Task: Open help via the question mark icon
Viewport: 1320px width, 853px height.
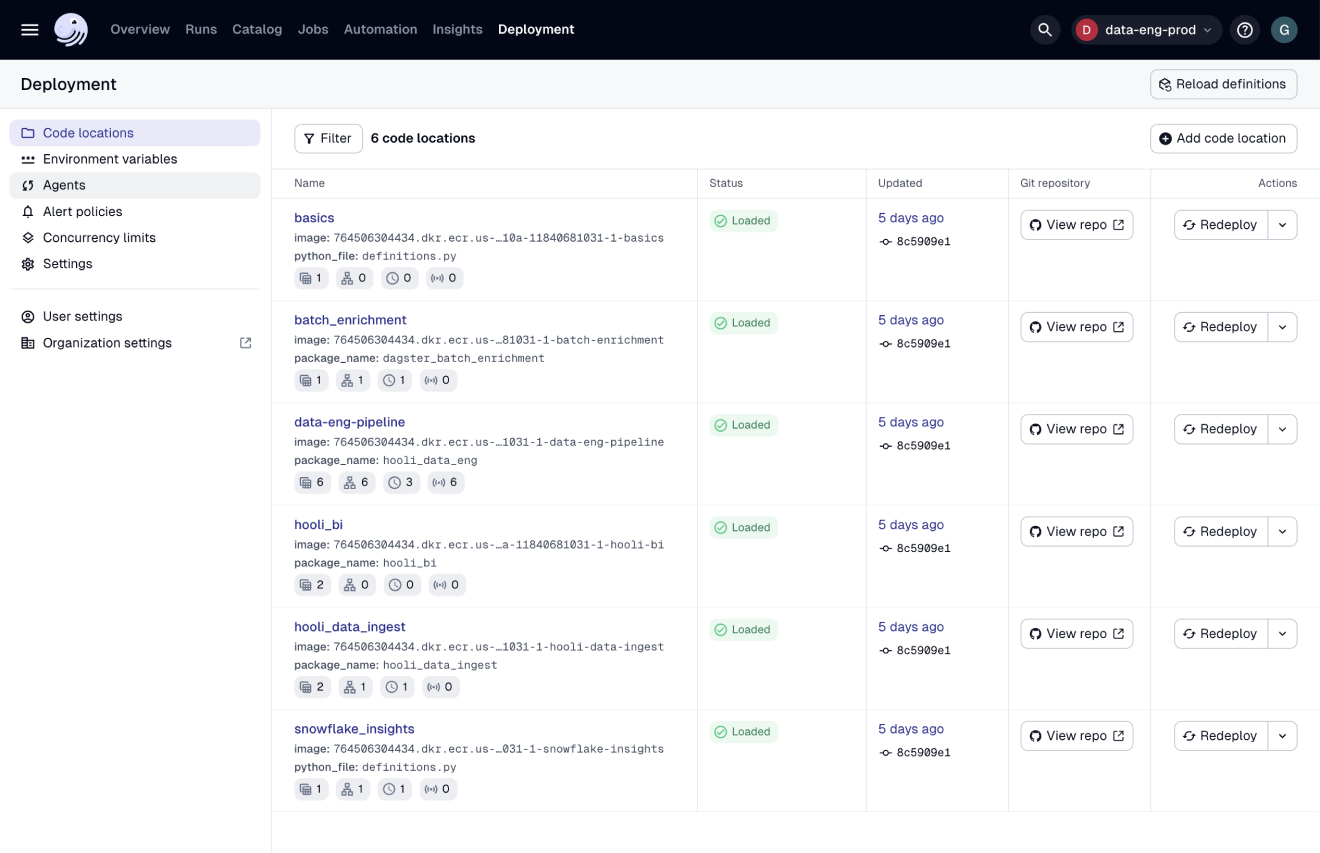Action: pos(1244,29)
